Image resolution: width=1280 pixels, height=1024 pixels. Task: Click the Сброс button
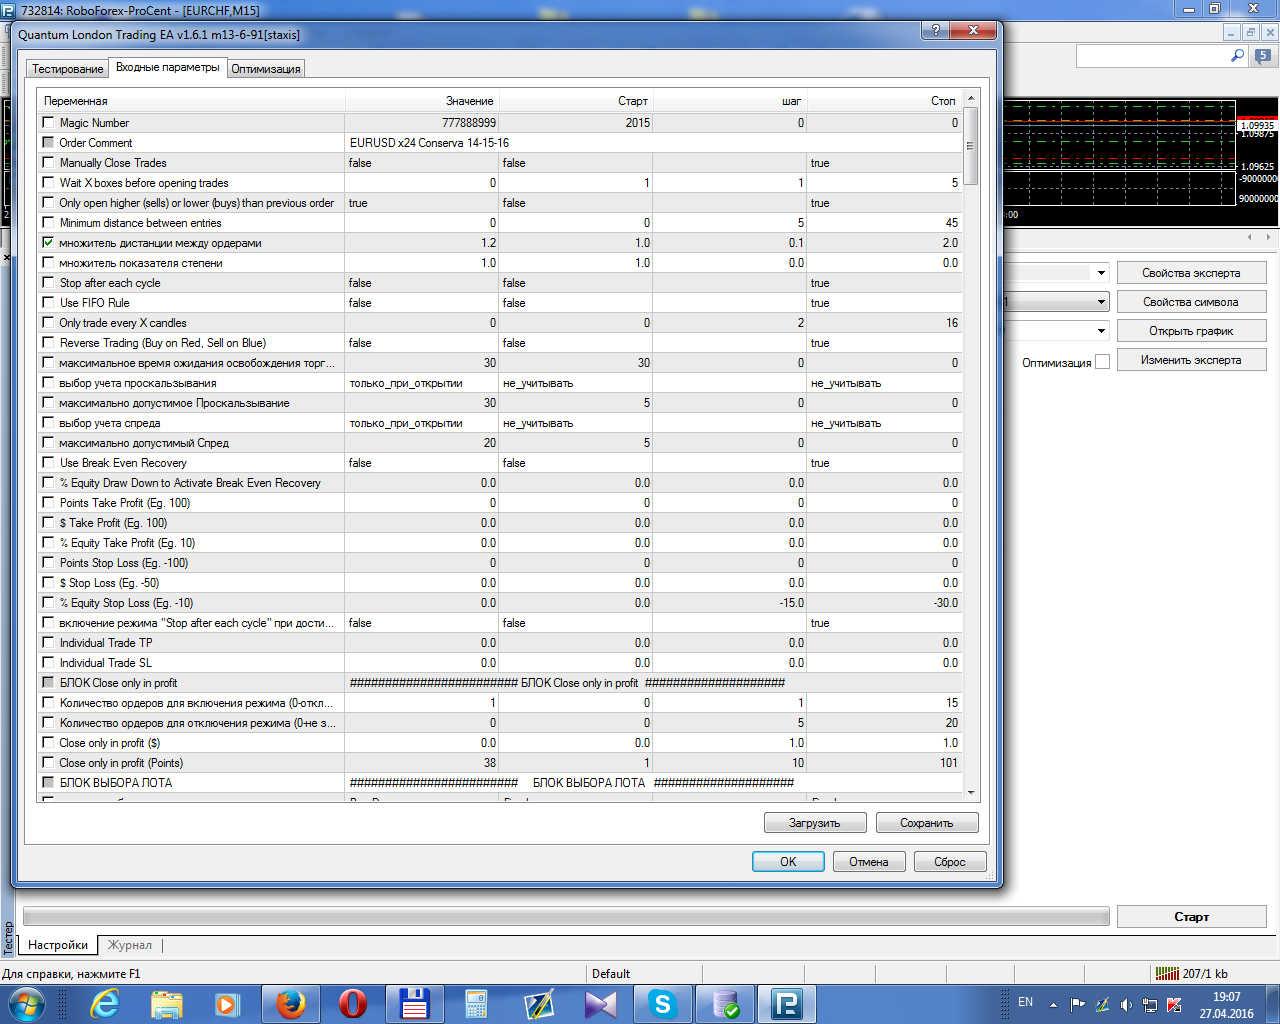[x=950, y=861]
